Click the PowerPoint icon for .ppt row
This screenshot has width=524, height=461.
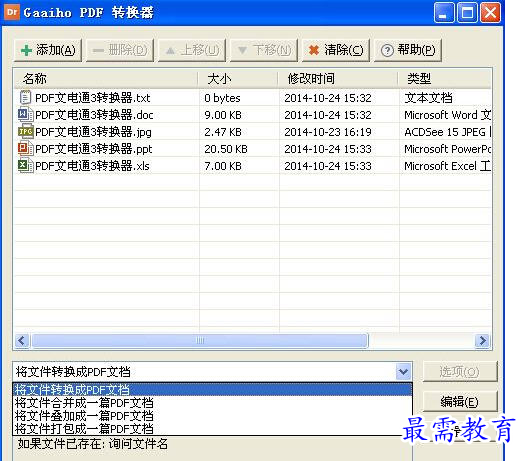pos(25,148)
